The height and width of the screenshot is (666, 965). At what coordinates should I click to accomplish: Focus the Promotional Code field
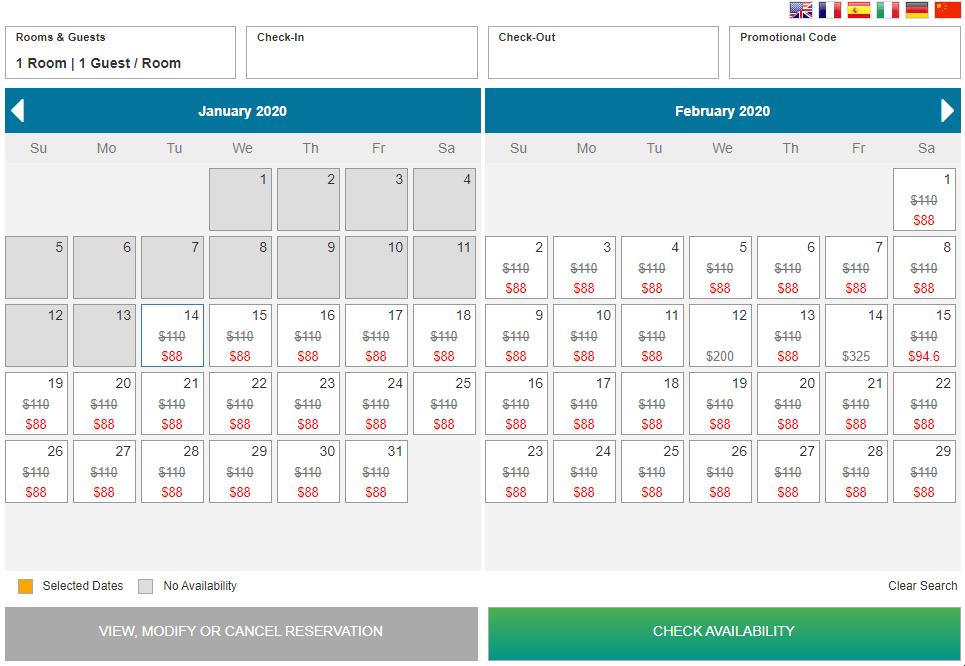[x=845, y=53]
